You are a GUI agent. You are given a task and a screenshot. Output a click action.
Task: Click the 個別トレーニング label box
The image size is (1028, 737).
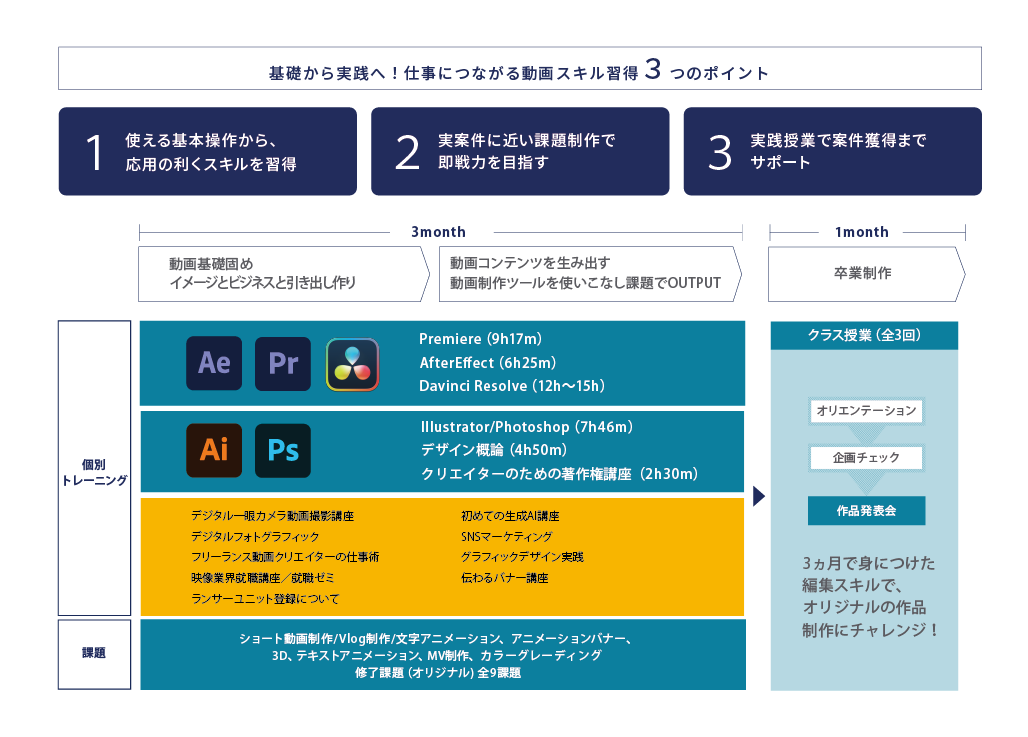[x=94, y=468]
